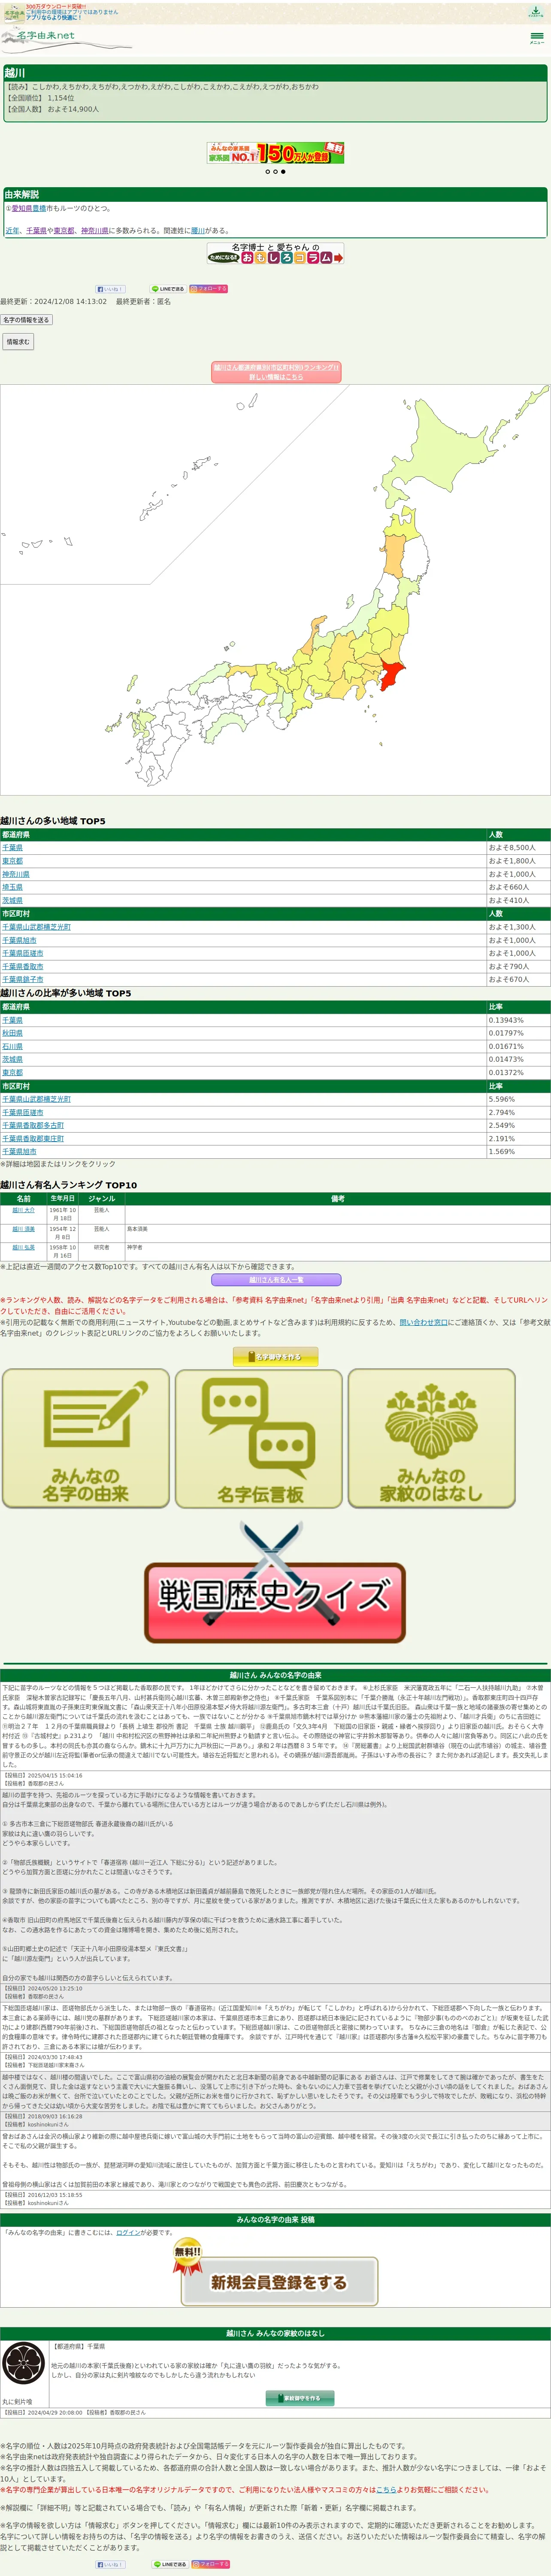Image resolution: width=551 pixels, height=2576 pixels.
Task: Share via the LINEで送る button below the column banner
Action: tap(168, 289)
